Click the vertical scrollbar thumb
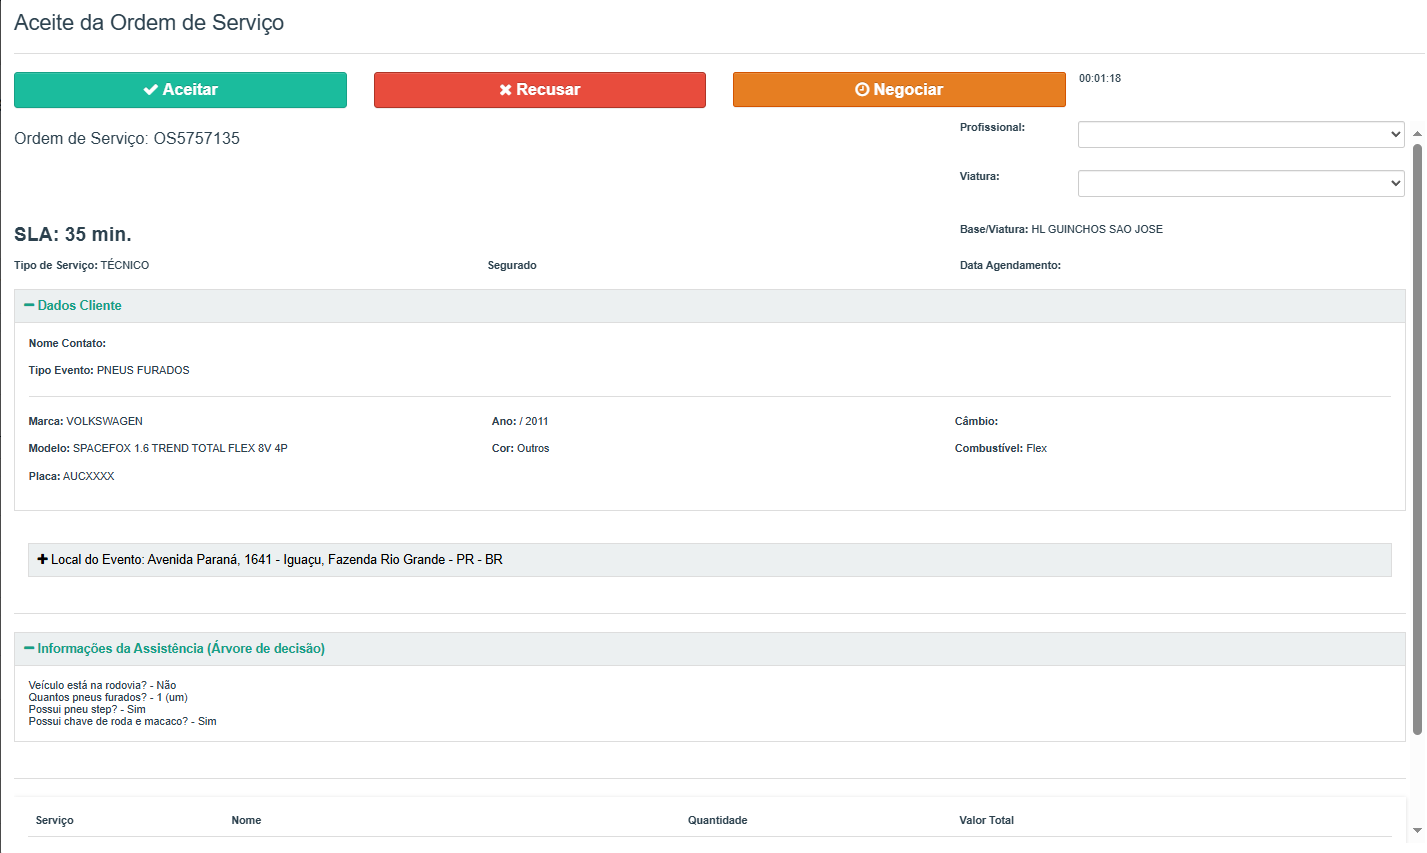This screenshot has height=853, width=1427. 1417,440
